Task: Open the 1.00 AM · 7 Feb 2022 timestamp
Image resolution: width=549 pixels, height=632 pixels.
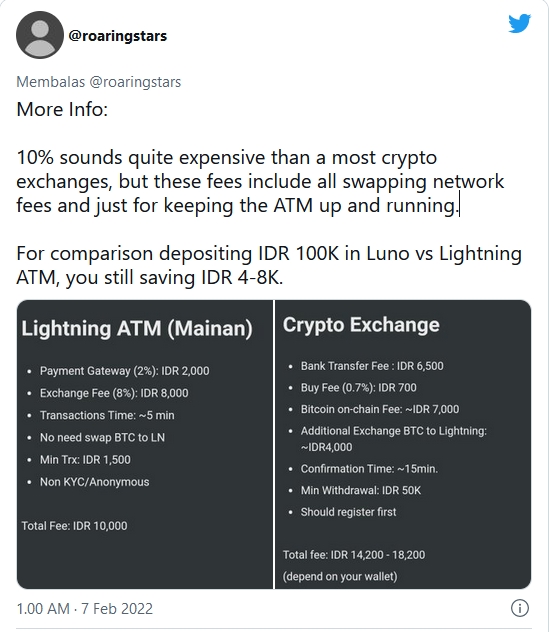Action: 85,609
